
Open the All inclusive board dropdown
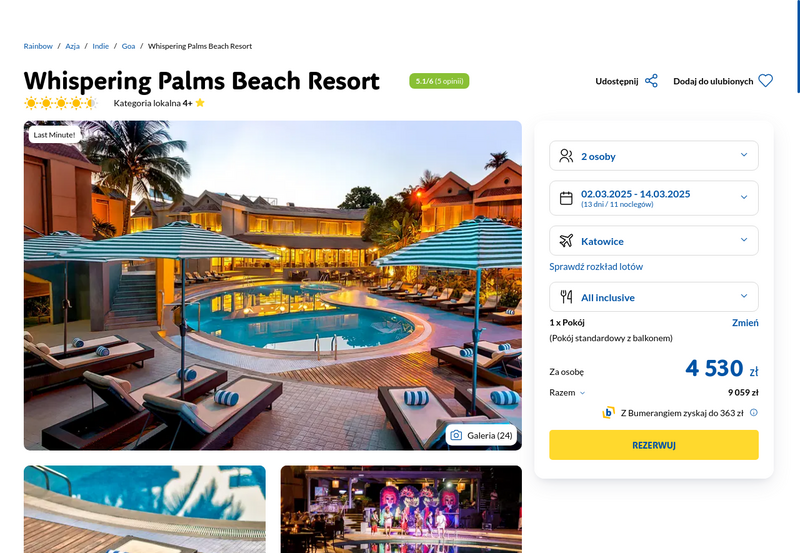pyautogui.click(x=654, y=297)
